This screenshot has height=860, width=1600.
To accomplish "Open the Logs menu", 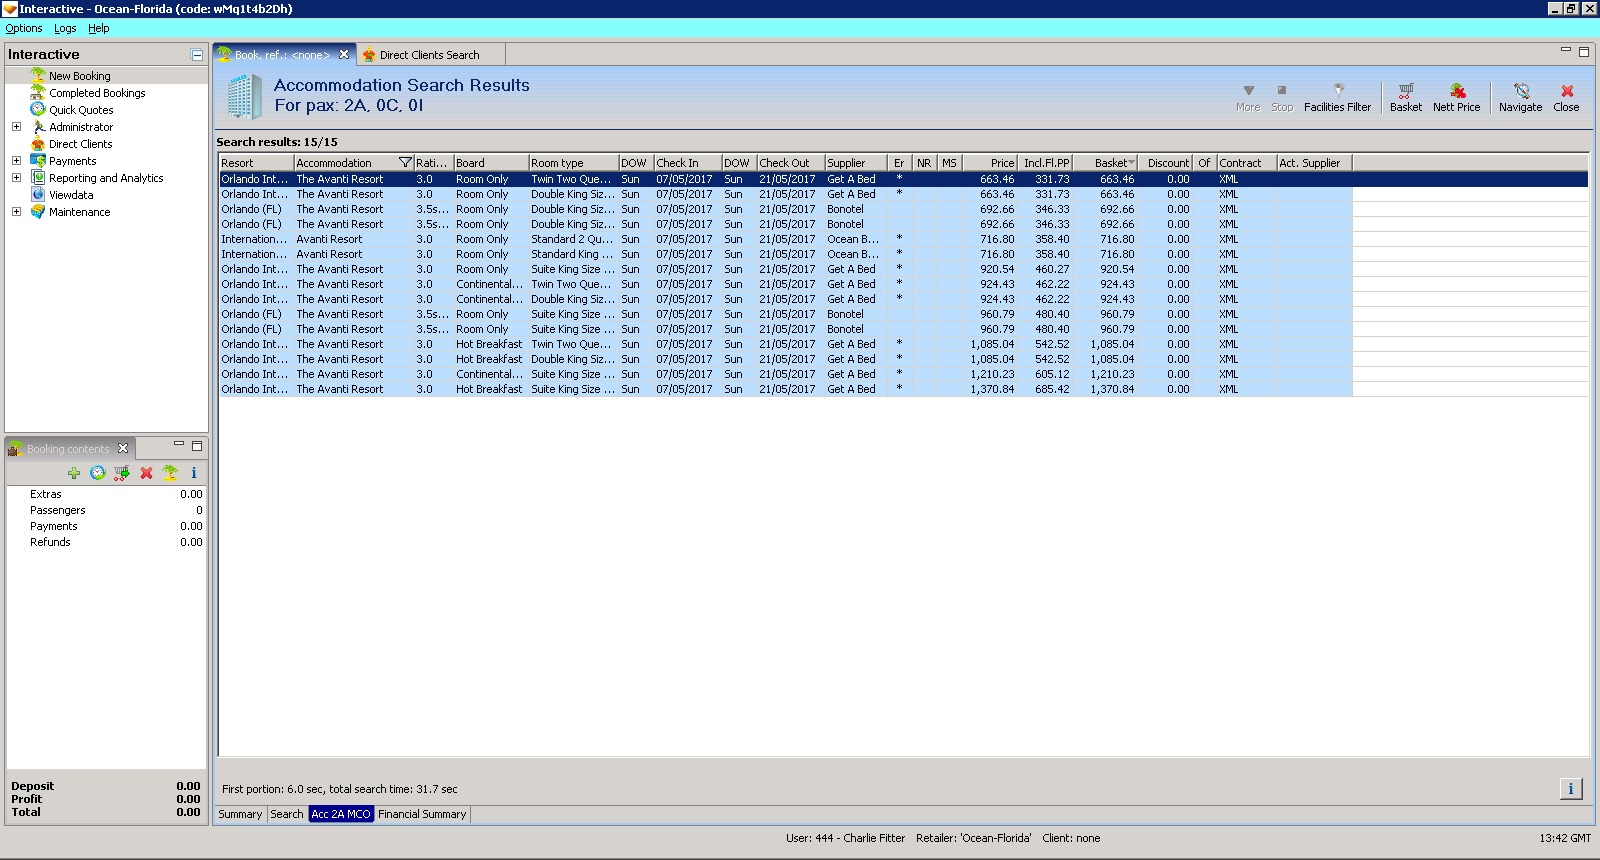I will 65,28.
